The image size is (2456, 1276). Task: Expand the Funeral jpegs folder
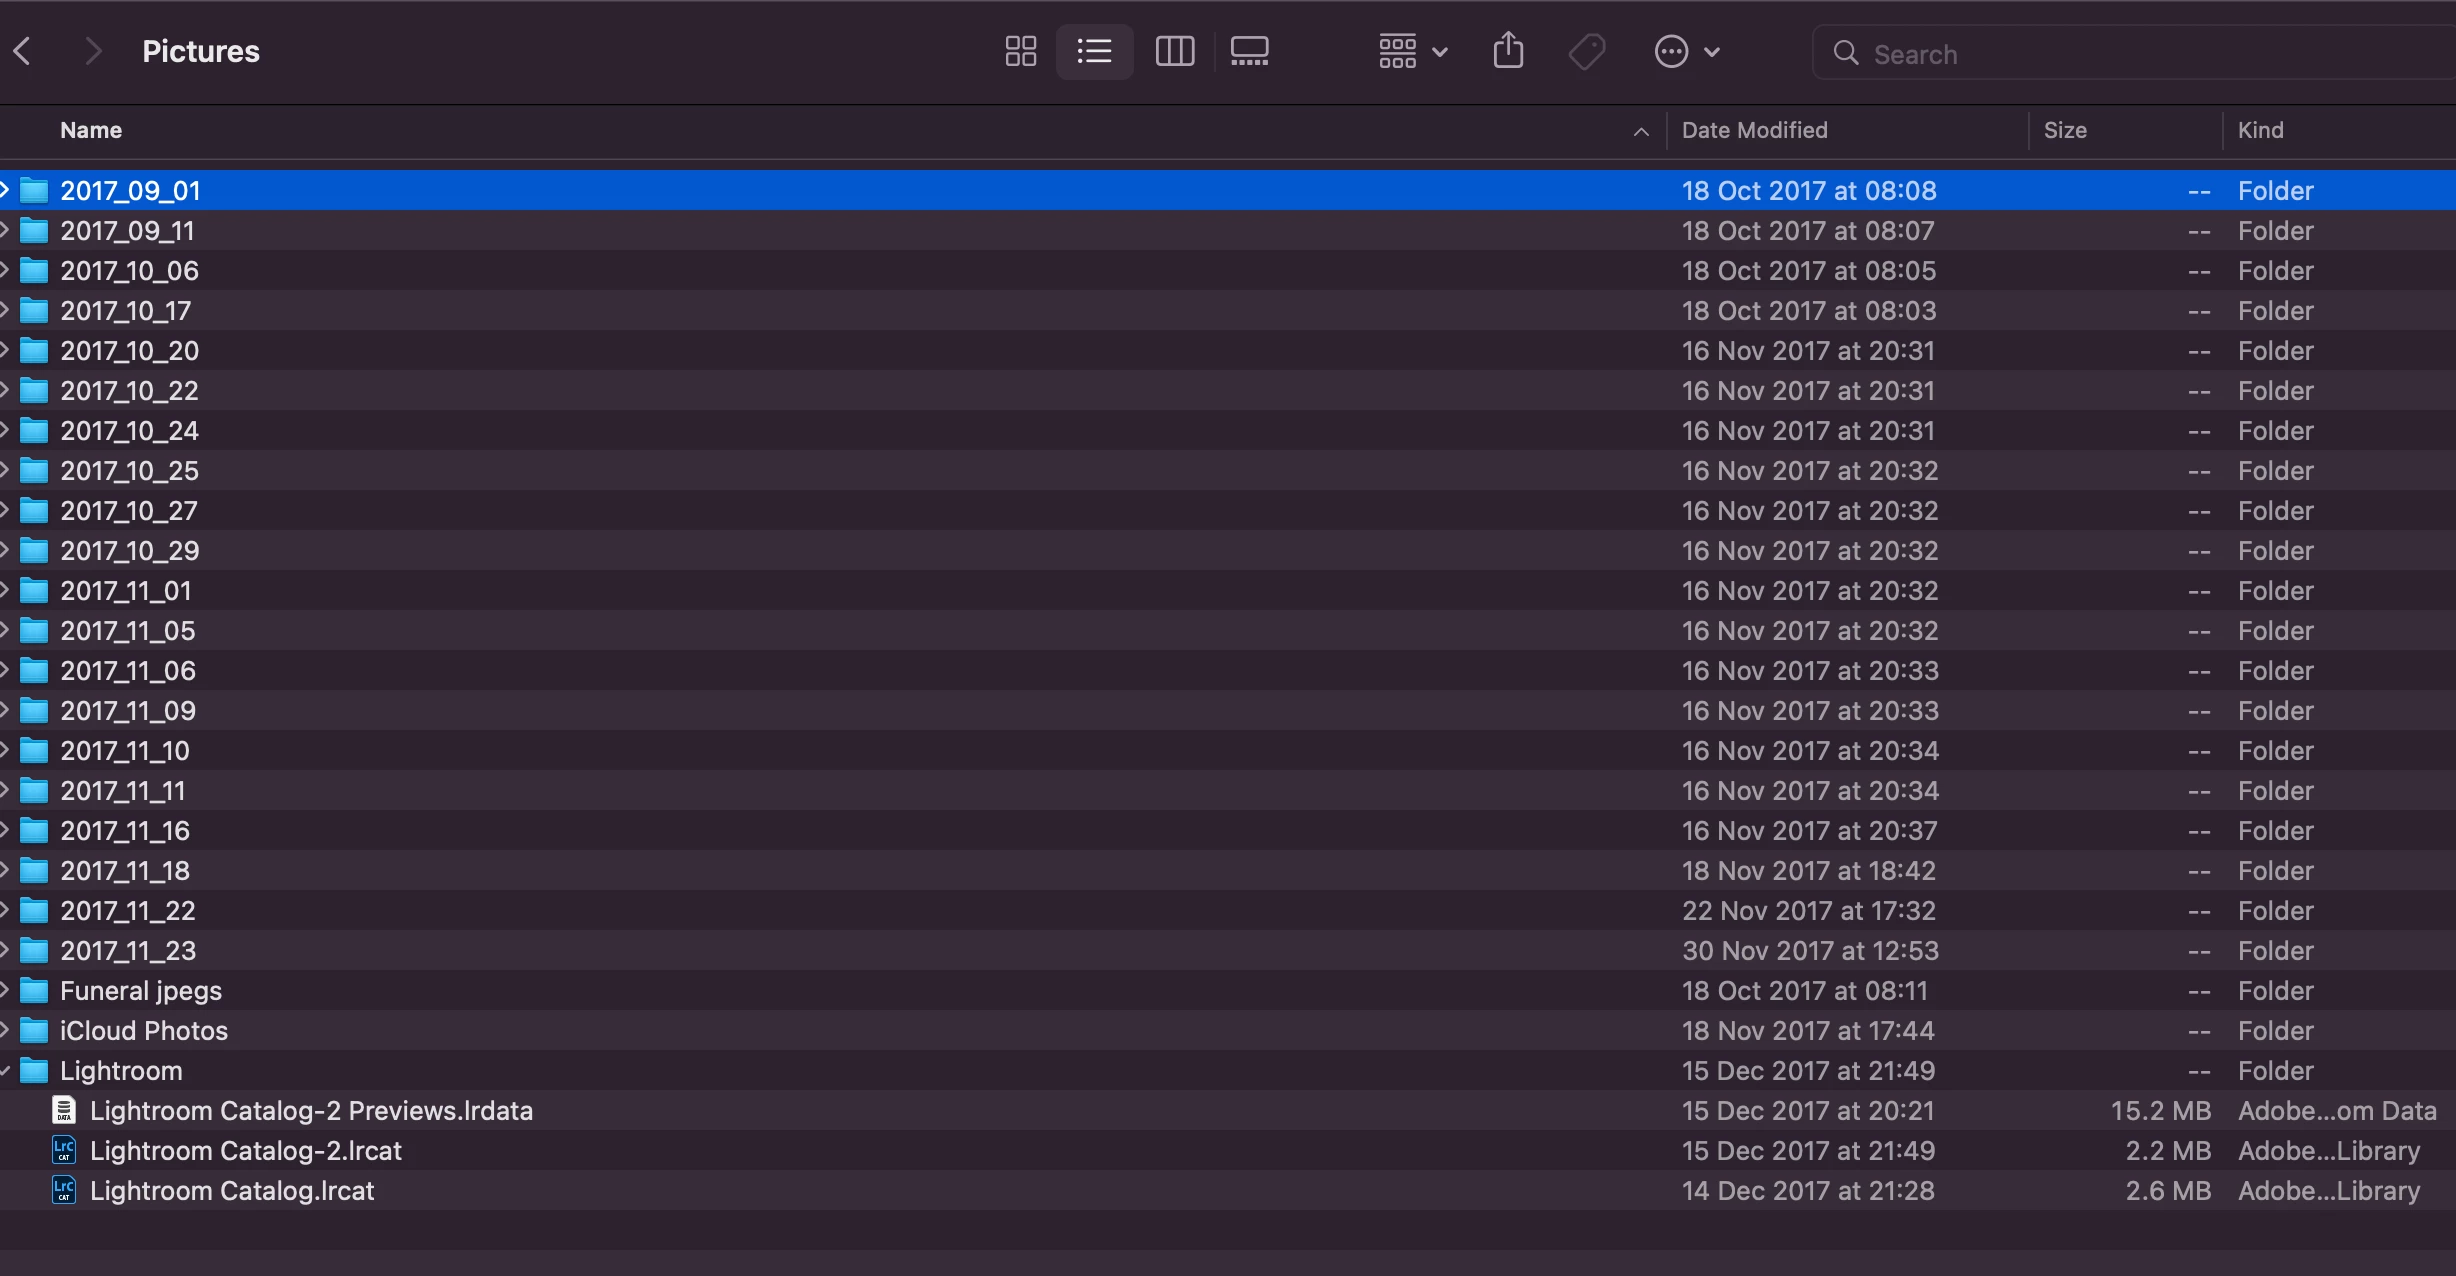point(5,991)
